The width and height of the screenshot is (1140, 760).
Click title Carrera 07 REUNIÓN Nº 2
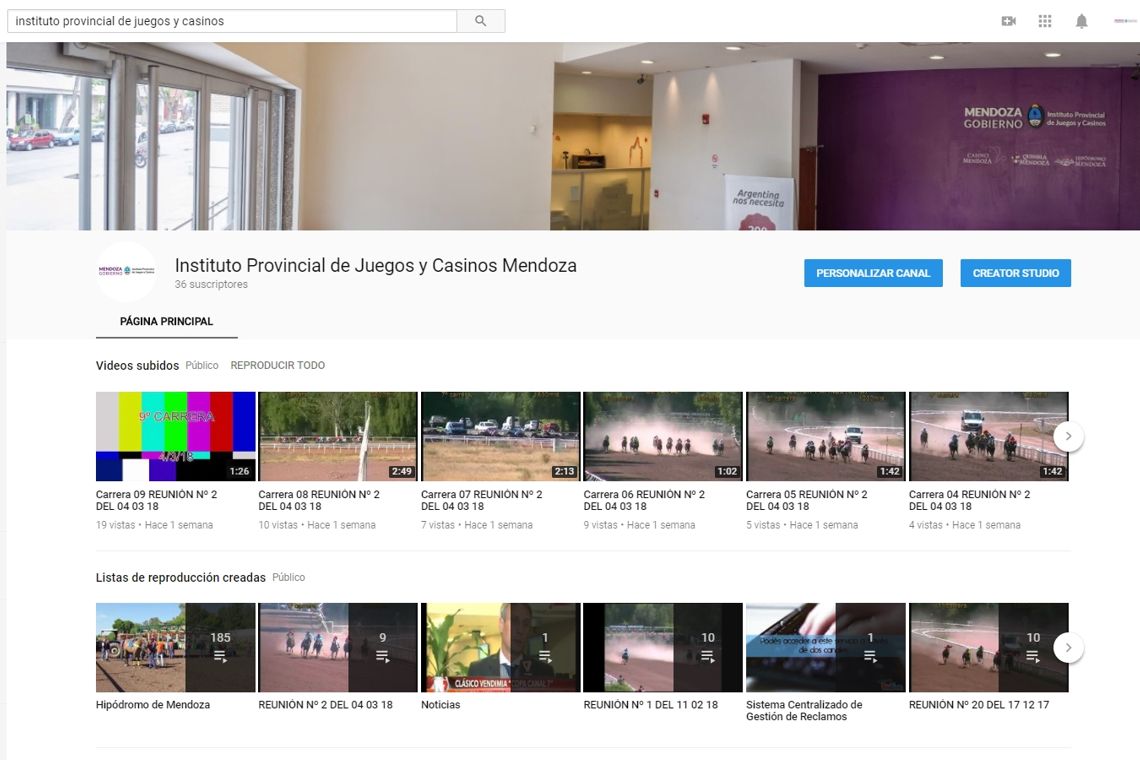point(481,500)
